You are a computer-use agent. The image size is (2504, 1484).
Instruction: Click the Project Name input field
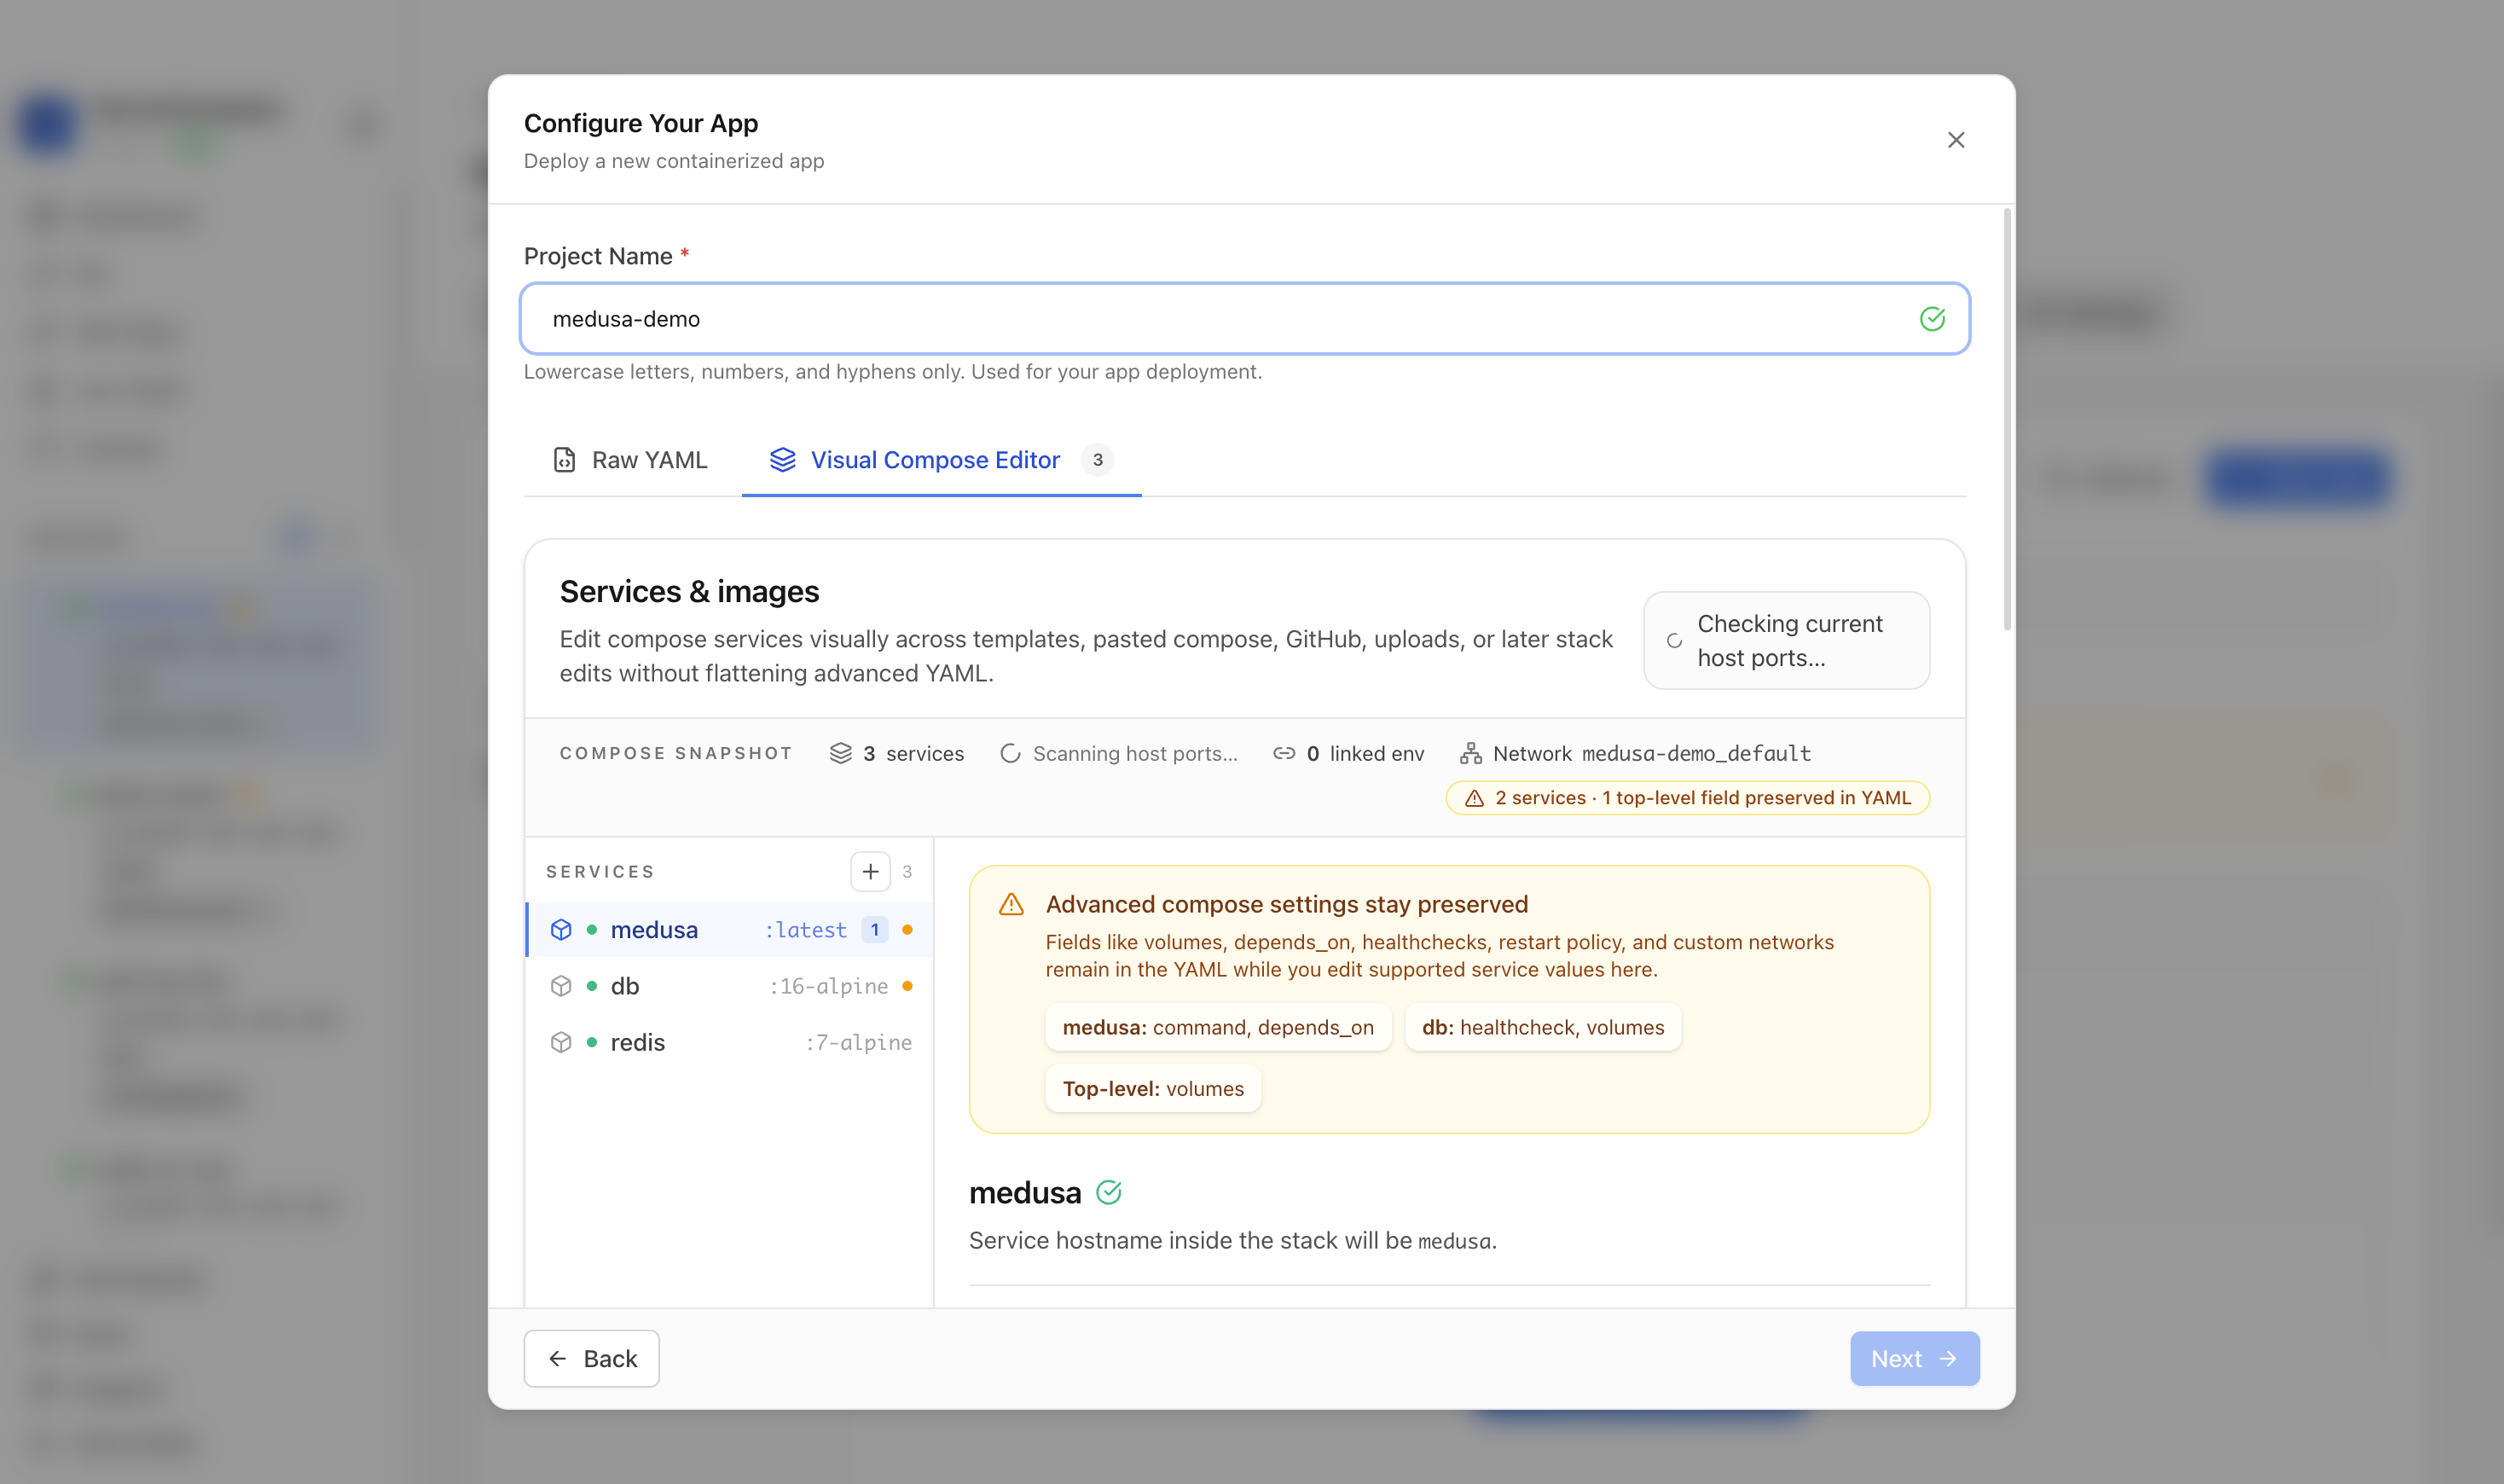[1245, 319]
